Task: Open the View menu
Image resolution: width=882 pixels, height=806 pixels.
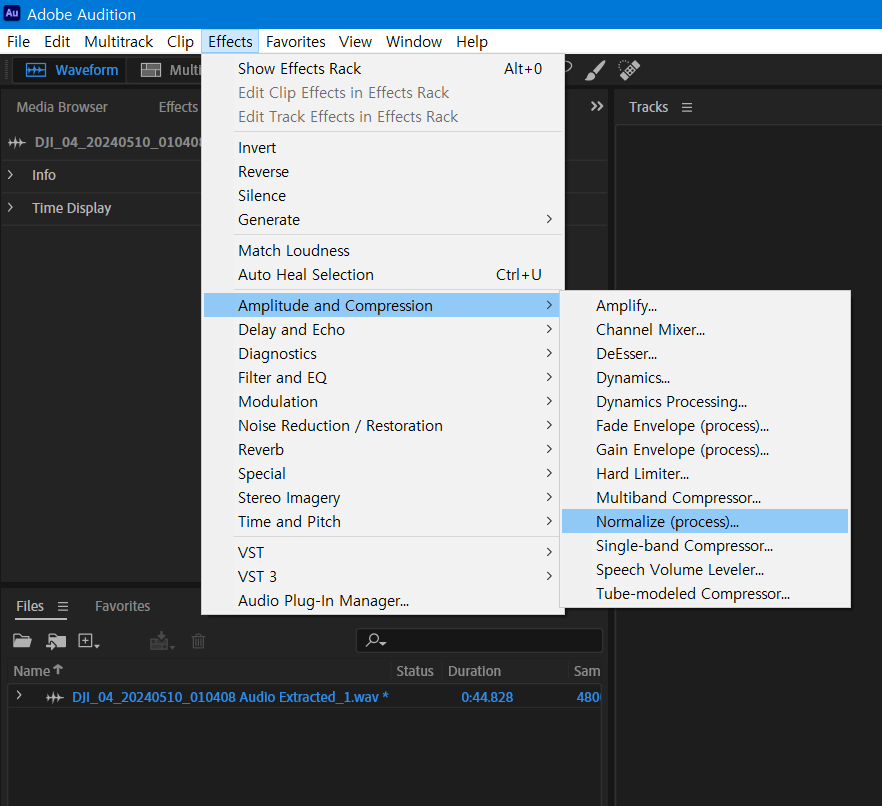Action: (x=355, y=42)
